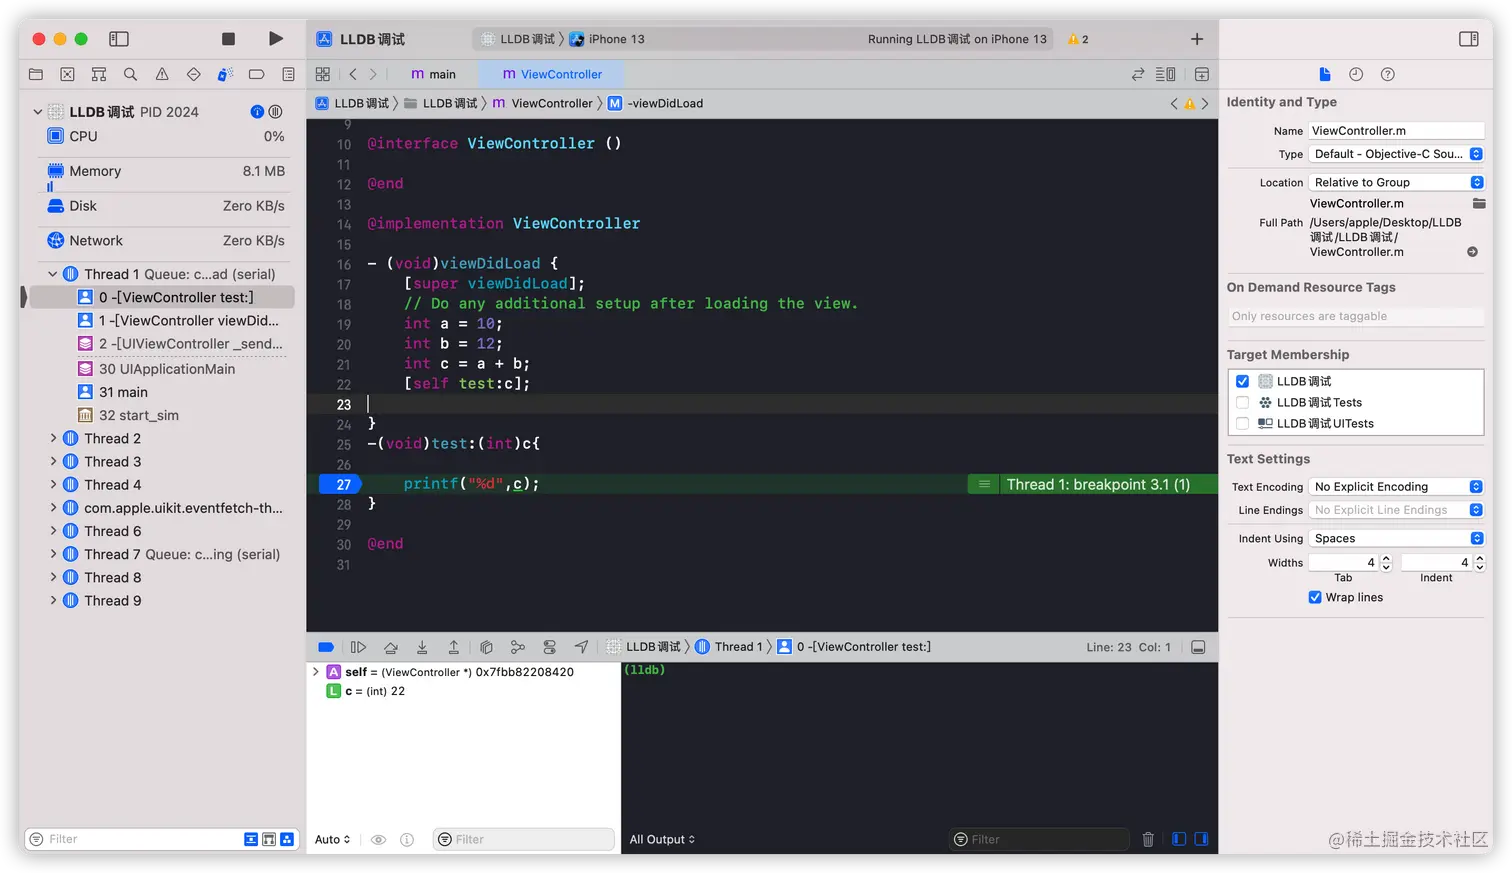Deactivate breakpoints in debug bar
The width and height of the screenshot is (1512, 873).
(x=326, y=647)
